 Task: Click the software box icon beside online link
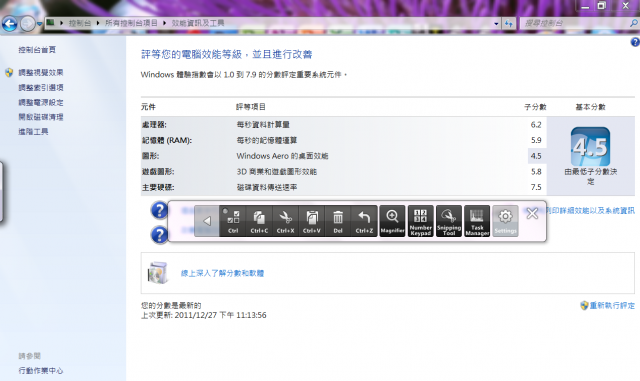click(158, 273)
